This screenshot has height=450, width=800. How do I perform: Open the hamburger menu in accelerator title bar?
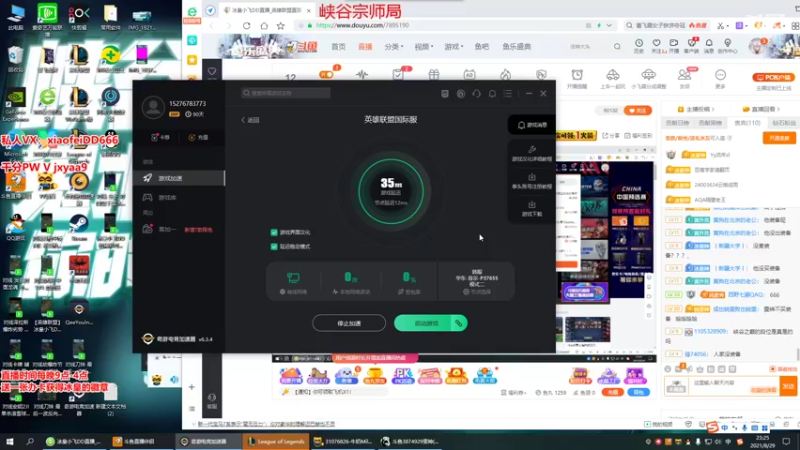coord(507,94)
